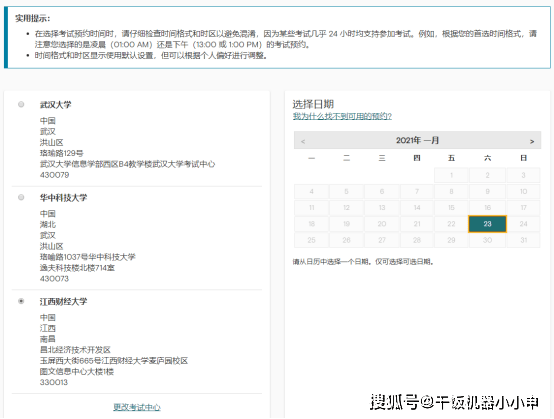This screenshot has height=419, width=554.
Task: Click calendar date 24
Action: click(x=523, y=224)
